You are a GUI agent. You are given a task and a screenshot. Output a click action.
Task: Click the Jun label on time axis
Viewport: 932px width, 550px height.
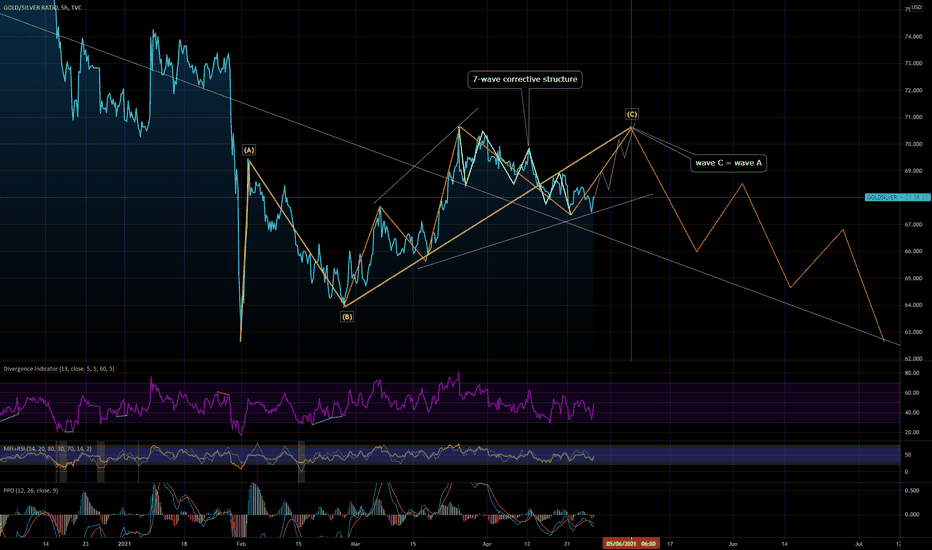[x=733, y=543]
